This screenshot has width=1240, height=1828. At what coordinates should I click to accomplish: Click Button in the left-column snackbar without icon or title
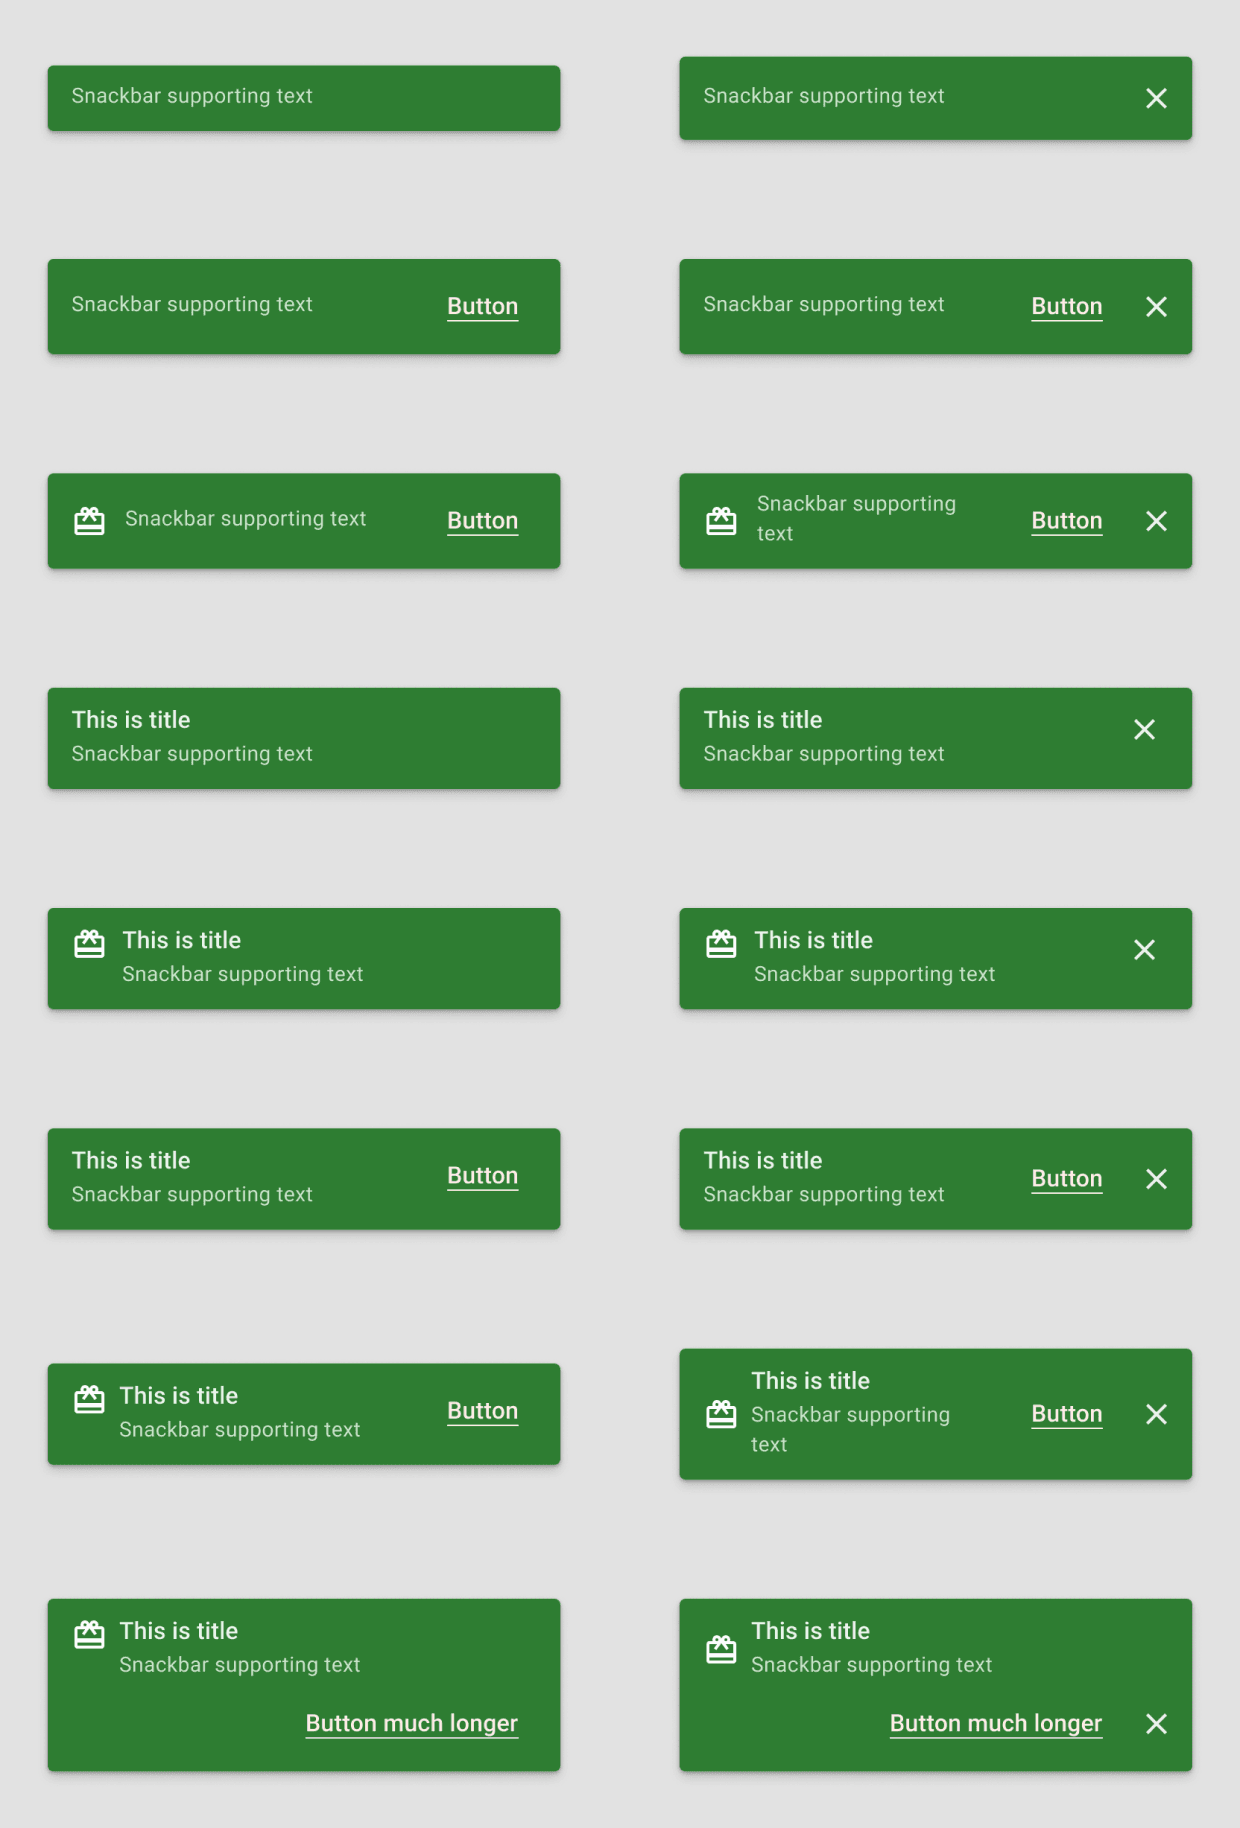pos(482,307)
